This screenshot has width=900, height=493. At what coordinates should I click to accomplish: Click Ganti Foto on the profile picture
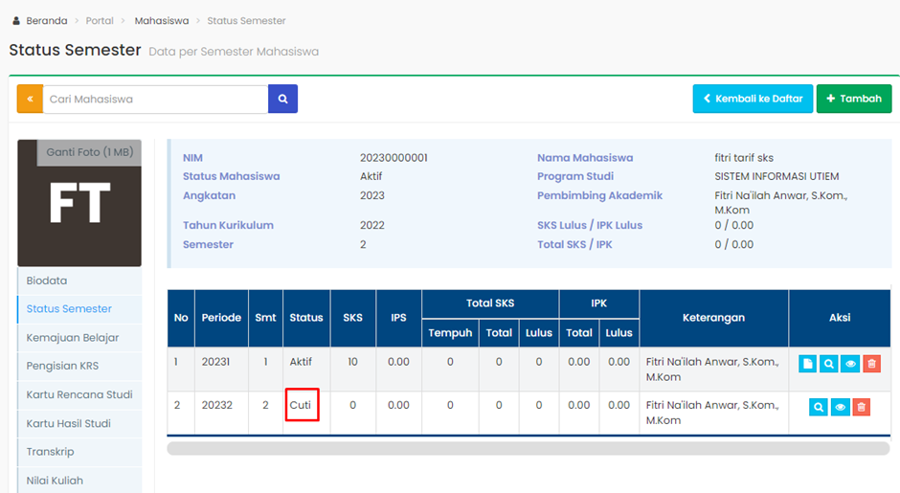pos(89,152)
